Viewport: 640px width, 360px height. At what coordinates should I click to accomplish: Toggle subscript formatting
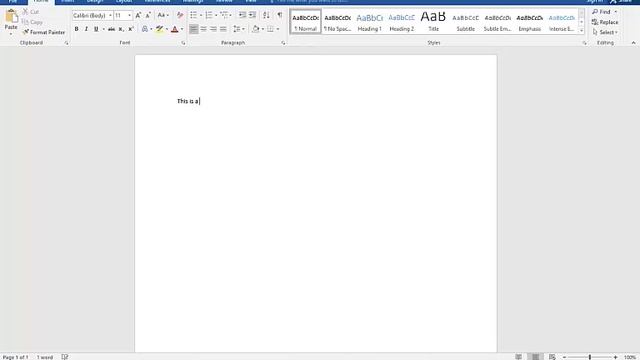(x=121, y=29)
